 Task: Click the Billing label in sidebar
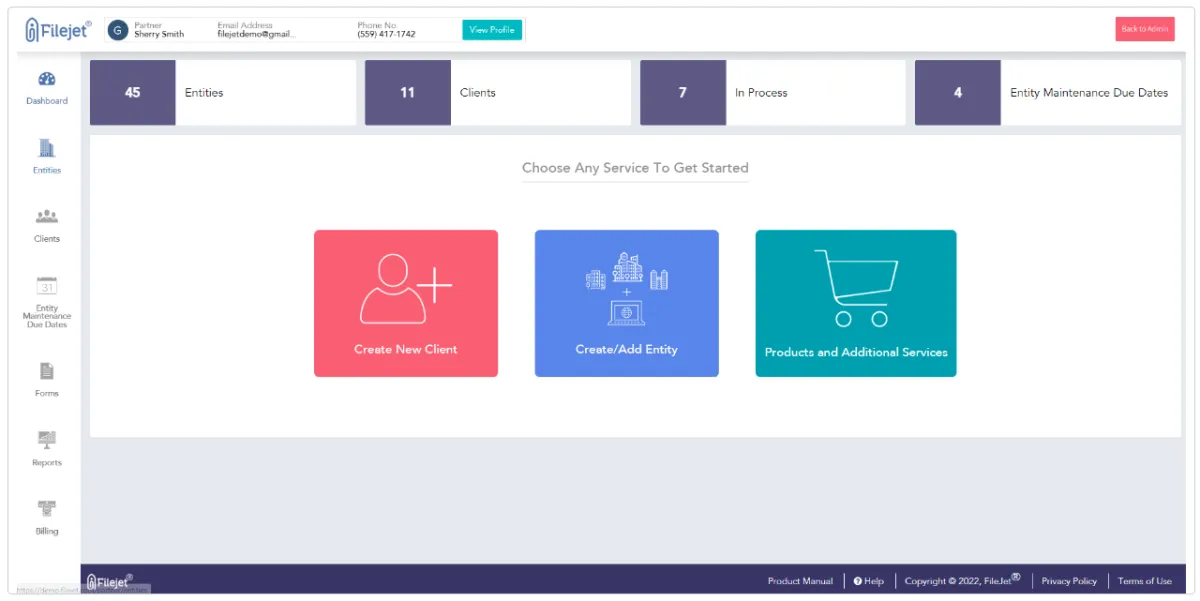click(47, 532)
